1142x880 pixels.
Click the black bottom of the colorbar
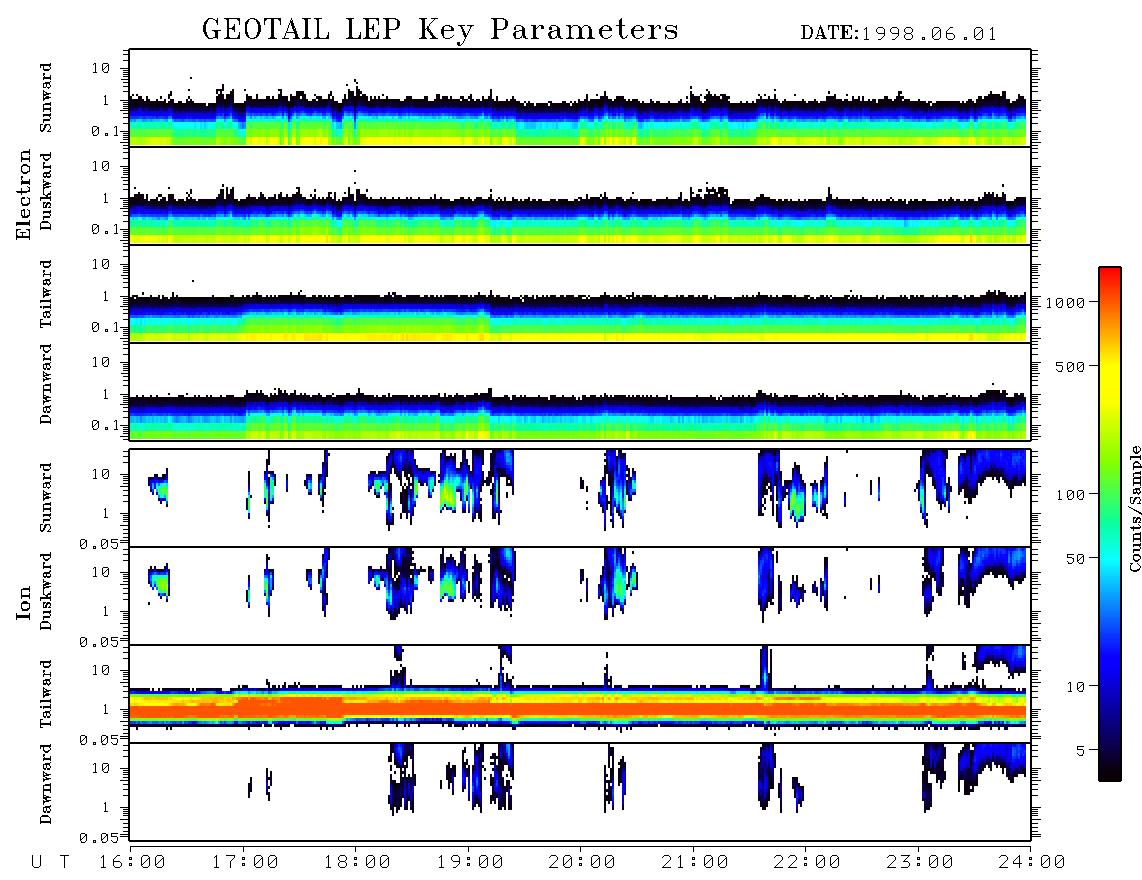point(1110,769)
